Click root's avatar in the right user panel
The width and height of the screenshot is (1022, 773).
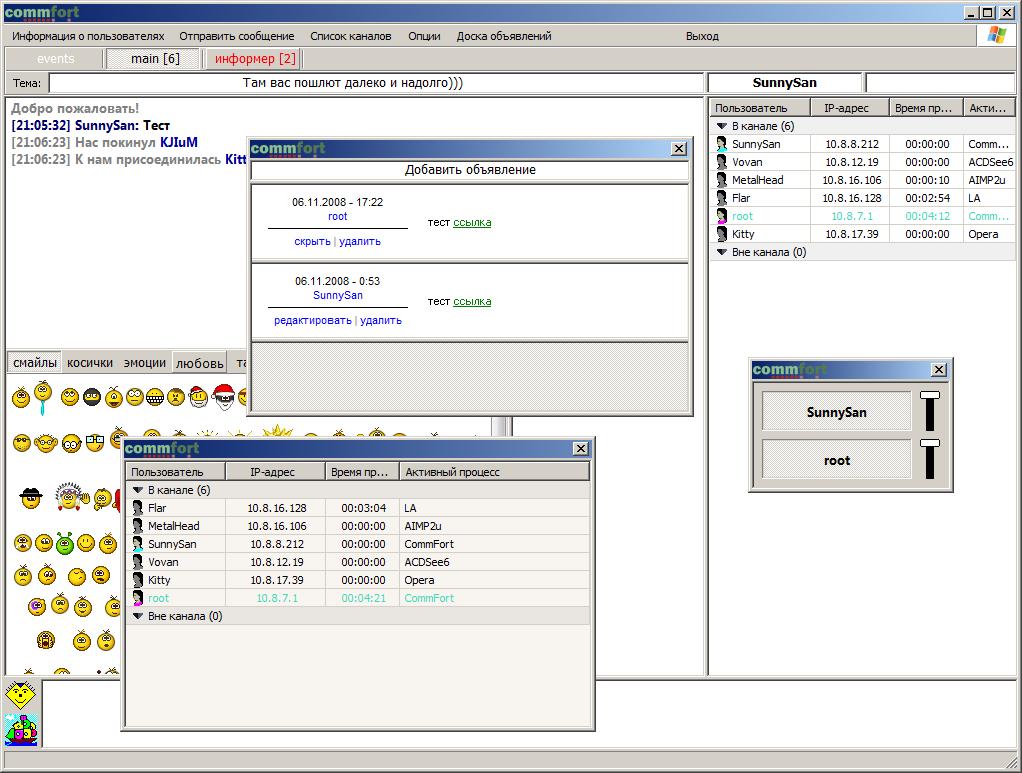tap(722, 216)
